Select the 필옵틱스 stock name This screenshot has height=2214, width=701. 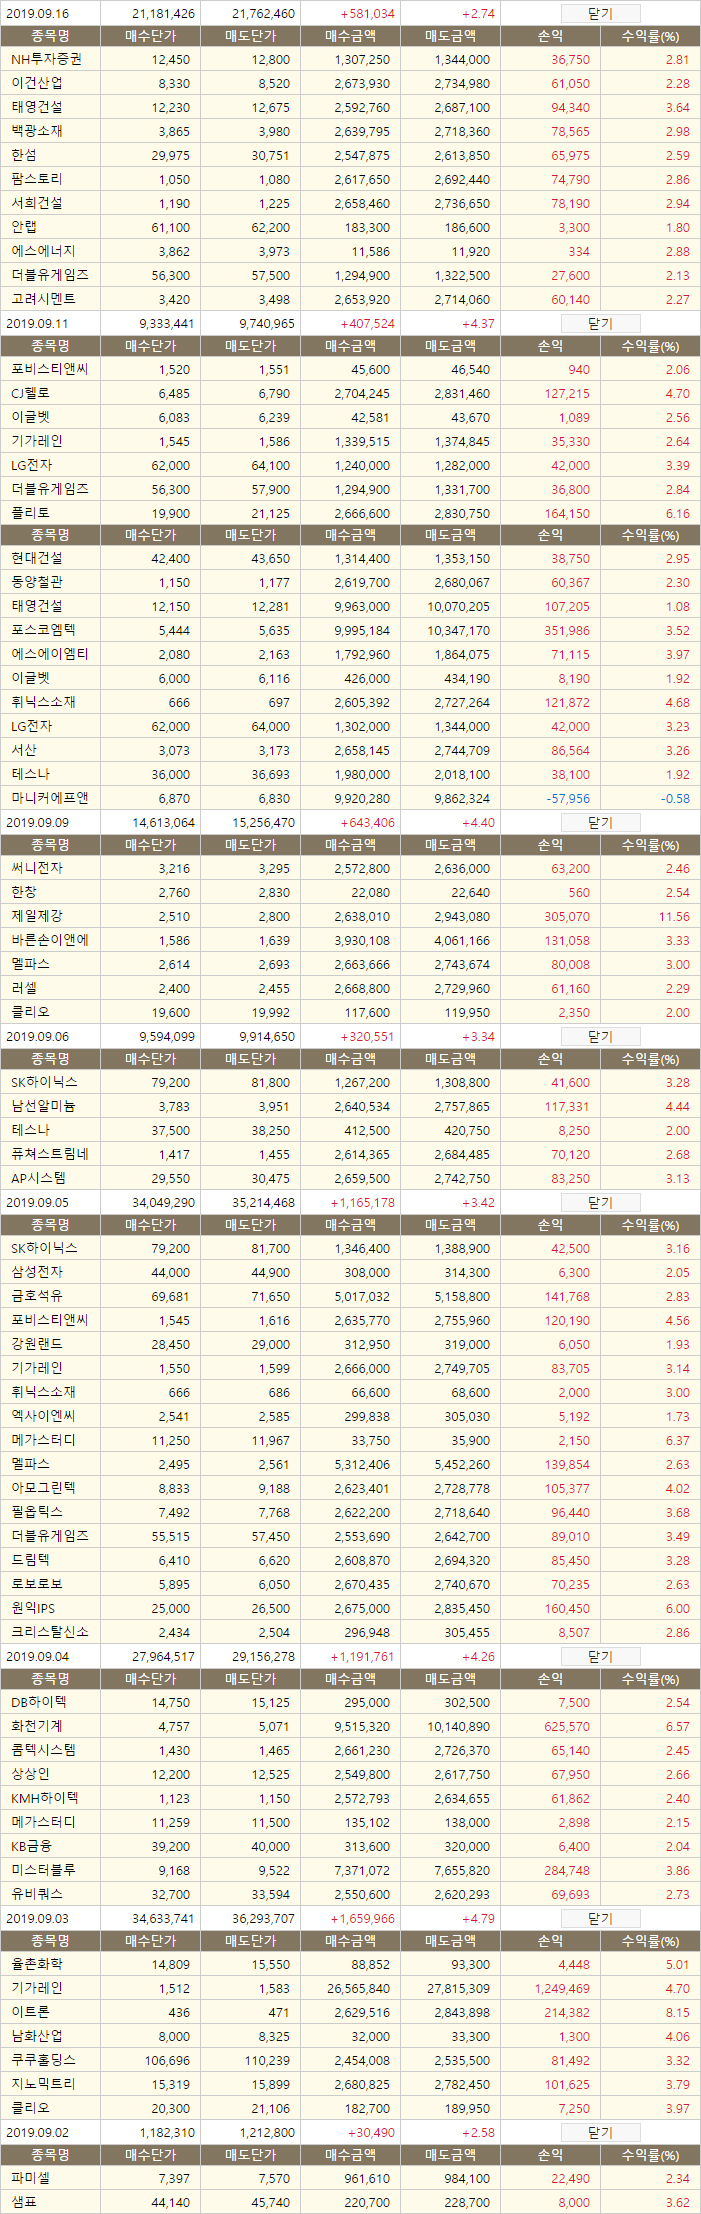tap(37, 1512)
